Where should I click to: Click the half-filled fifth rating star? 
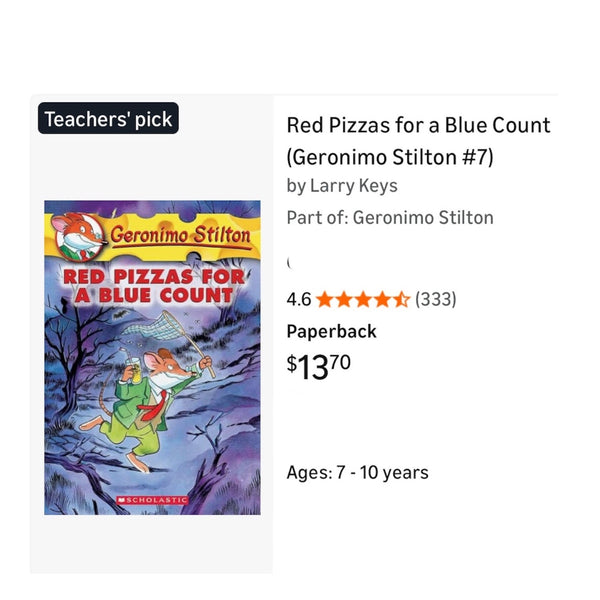tap(401, 299)
